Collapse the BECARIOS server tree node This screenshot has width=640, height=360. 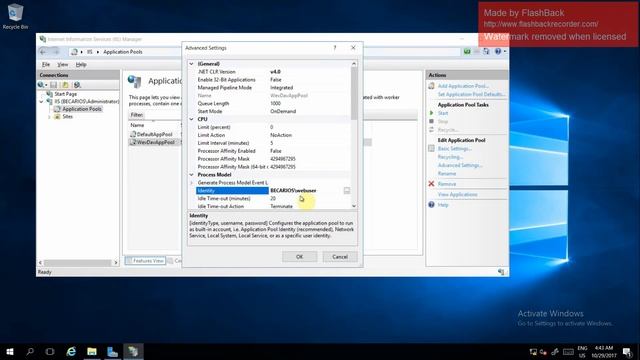click(x=41, y=101)
